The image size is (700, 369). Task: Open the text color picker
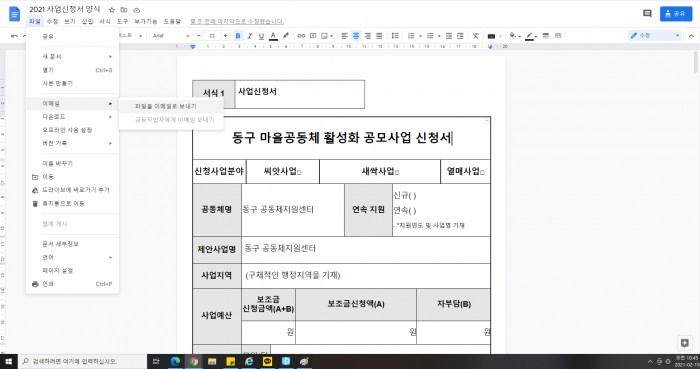[273, 36]
